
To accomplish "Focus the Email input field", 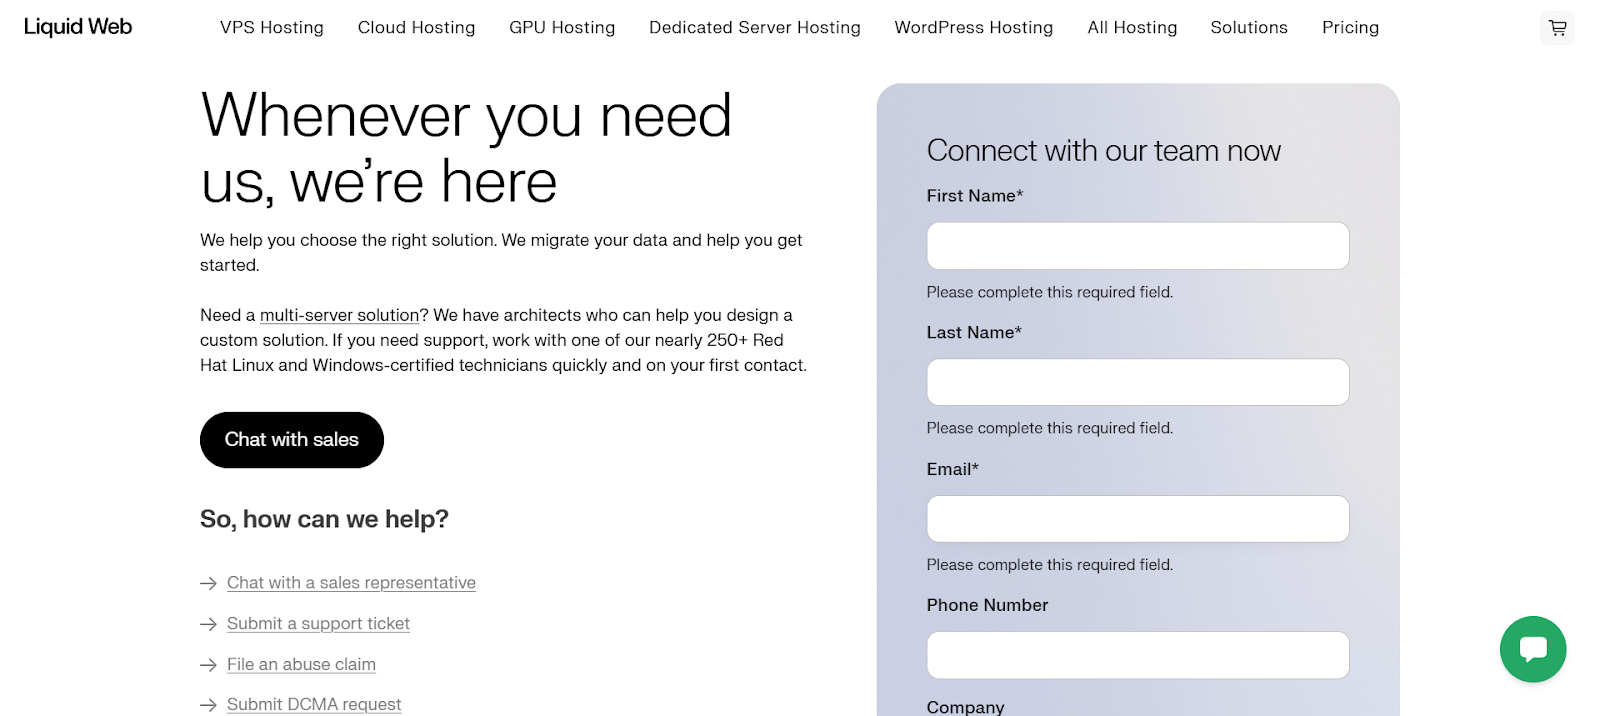I will [x=1138, y=519].
